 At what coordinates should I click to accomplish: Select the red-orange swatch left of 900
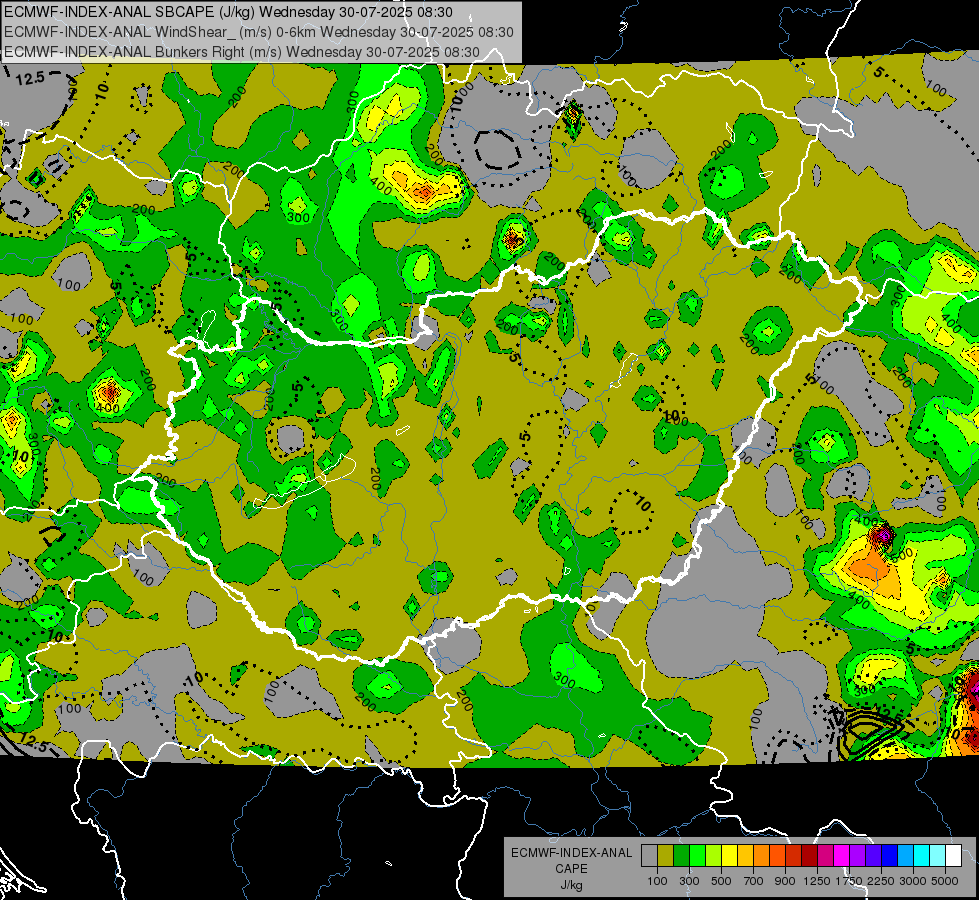click(777, 856)
